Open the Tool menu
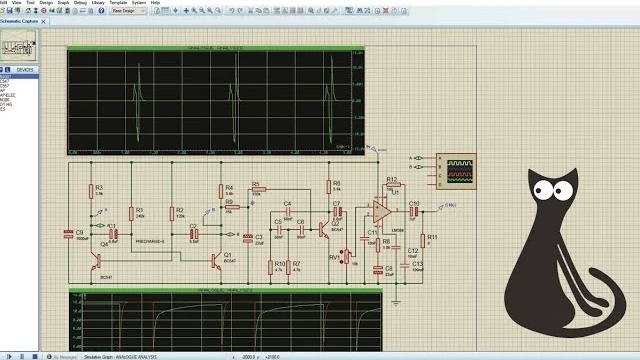 pyautogui.click(x=31, y=2)
